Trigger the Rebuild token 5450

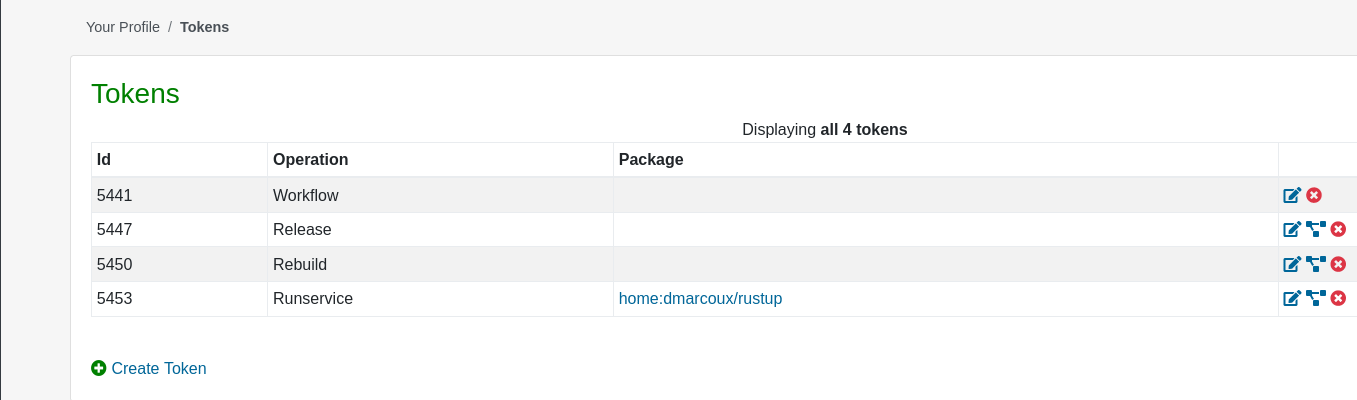[1316, 264]
